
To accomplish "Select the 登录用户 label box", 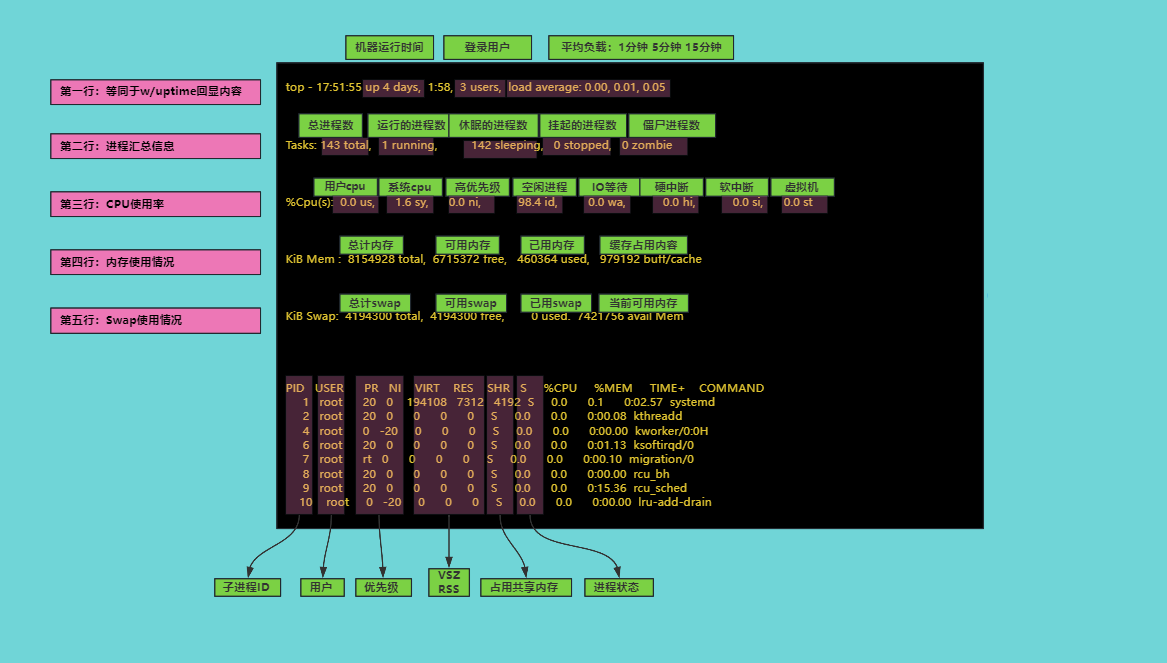I will tap(487, 47).
